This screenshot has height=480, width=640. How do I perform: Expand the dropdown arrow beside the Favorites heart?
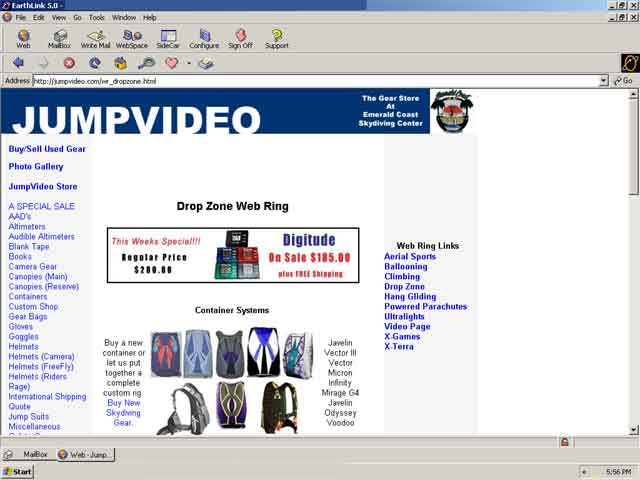pyautogui.click(x=188, y=63)
